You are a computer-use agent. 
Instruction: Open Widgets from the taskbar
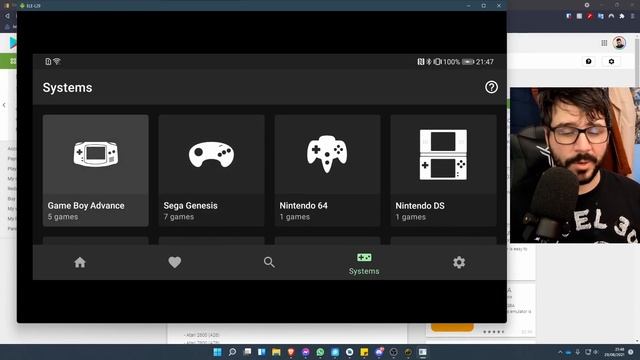pos(262,352)
